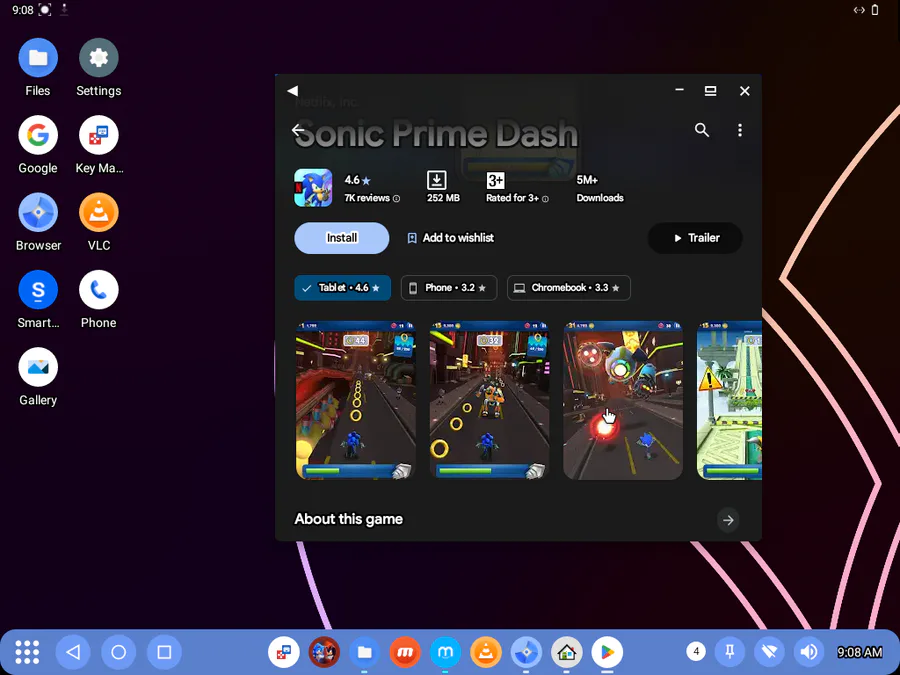This screenshot has height=675, width=900.
Task: Add the game to wishlist
Action: [451, 238]
